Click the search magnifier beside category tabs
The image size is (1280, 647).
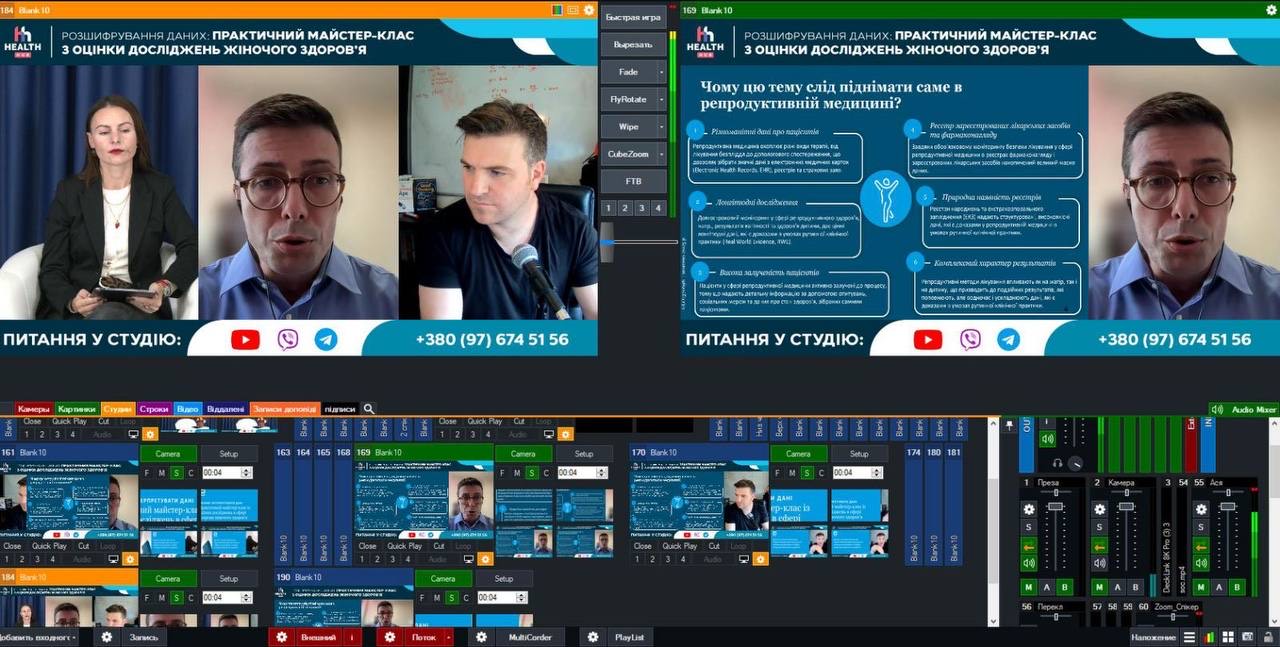369,409
